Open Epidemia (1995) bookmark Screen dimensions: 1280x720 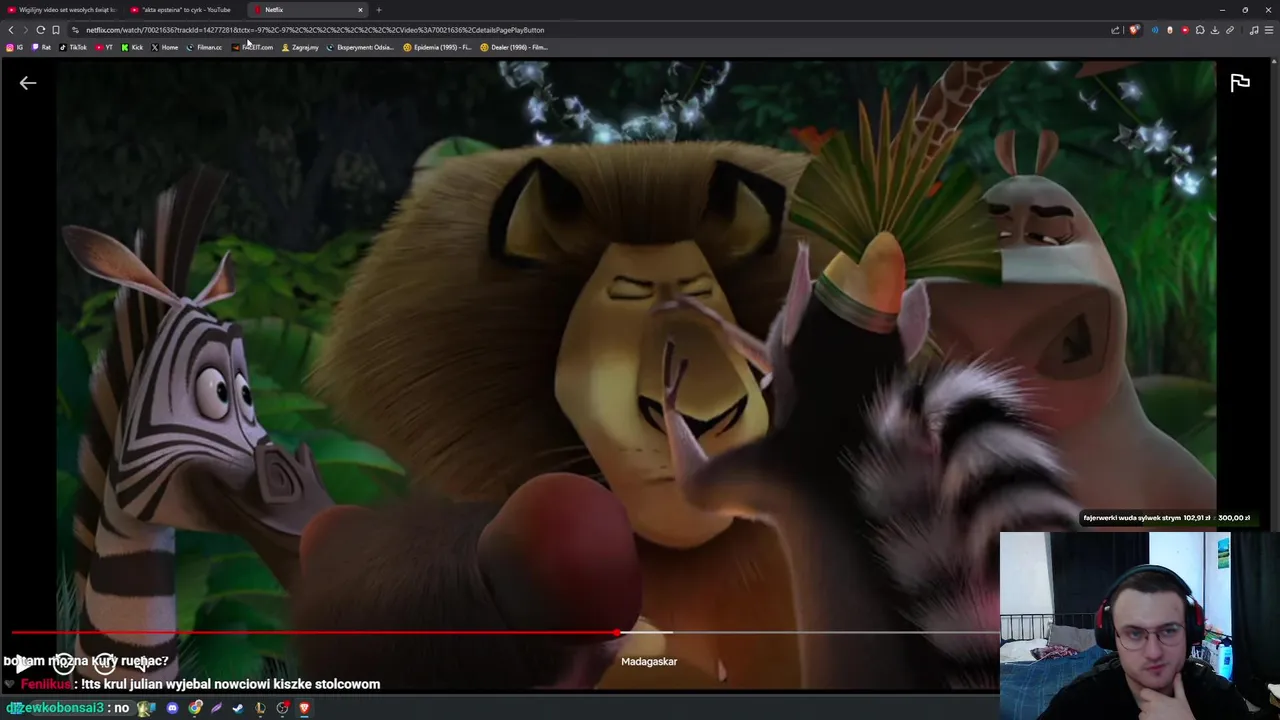[x=437, y=47]
